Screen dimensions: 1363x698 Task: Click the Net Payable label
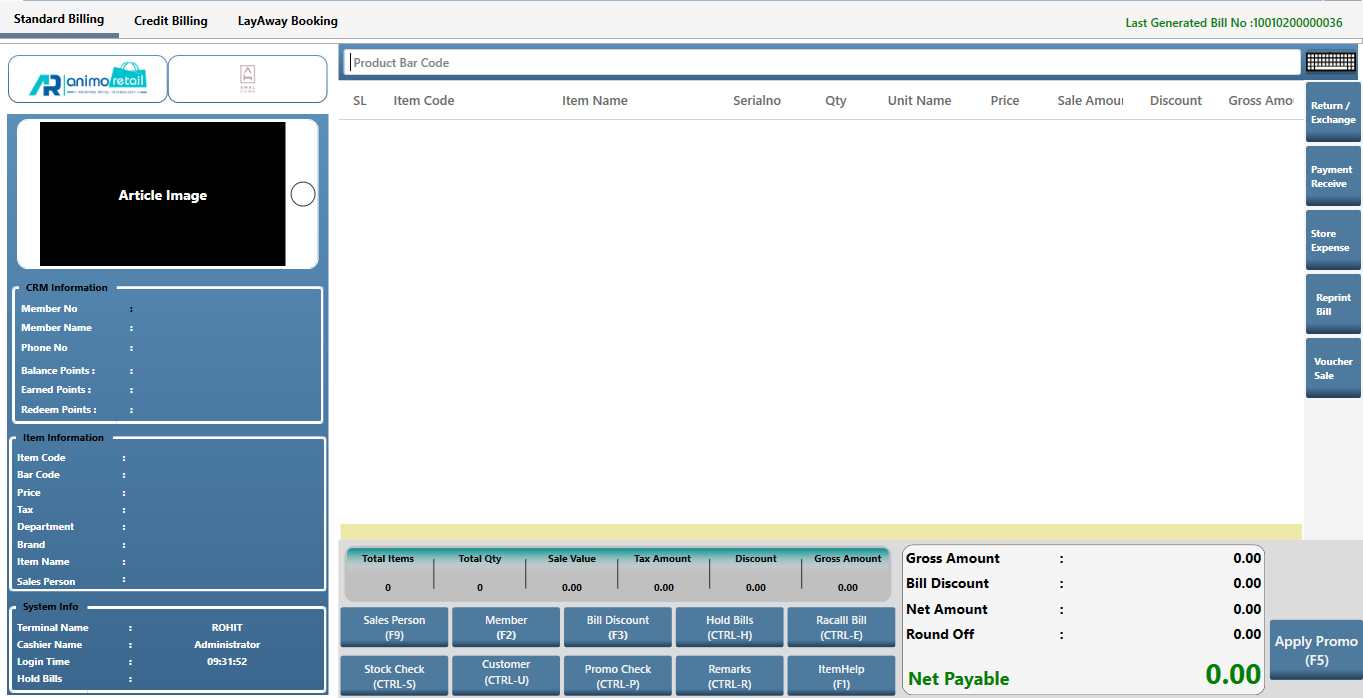(x=959, y=679)
